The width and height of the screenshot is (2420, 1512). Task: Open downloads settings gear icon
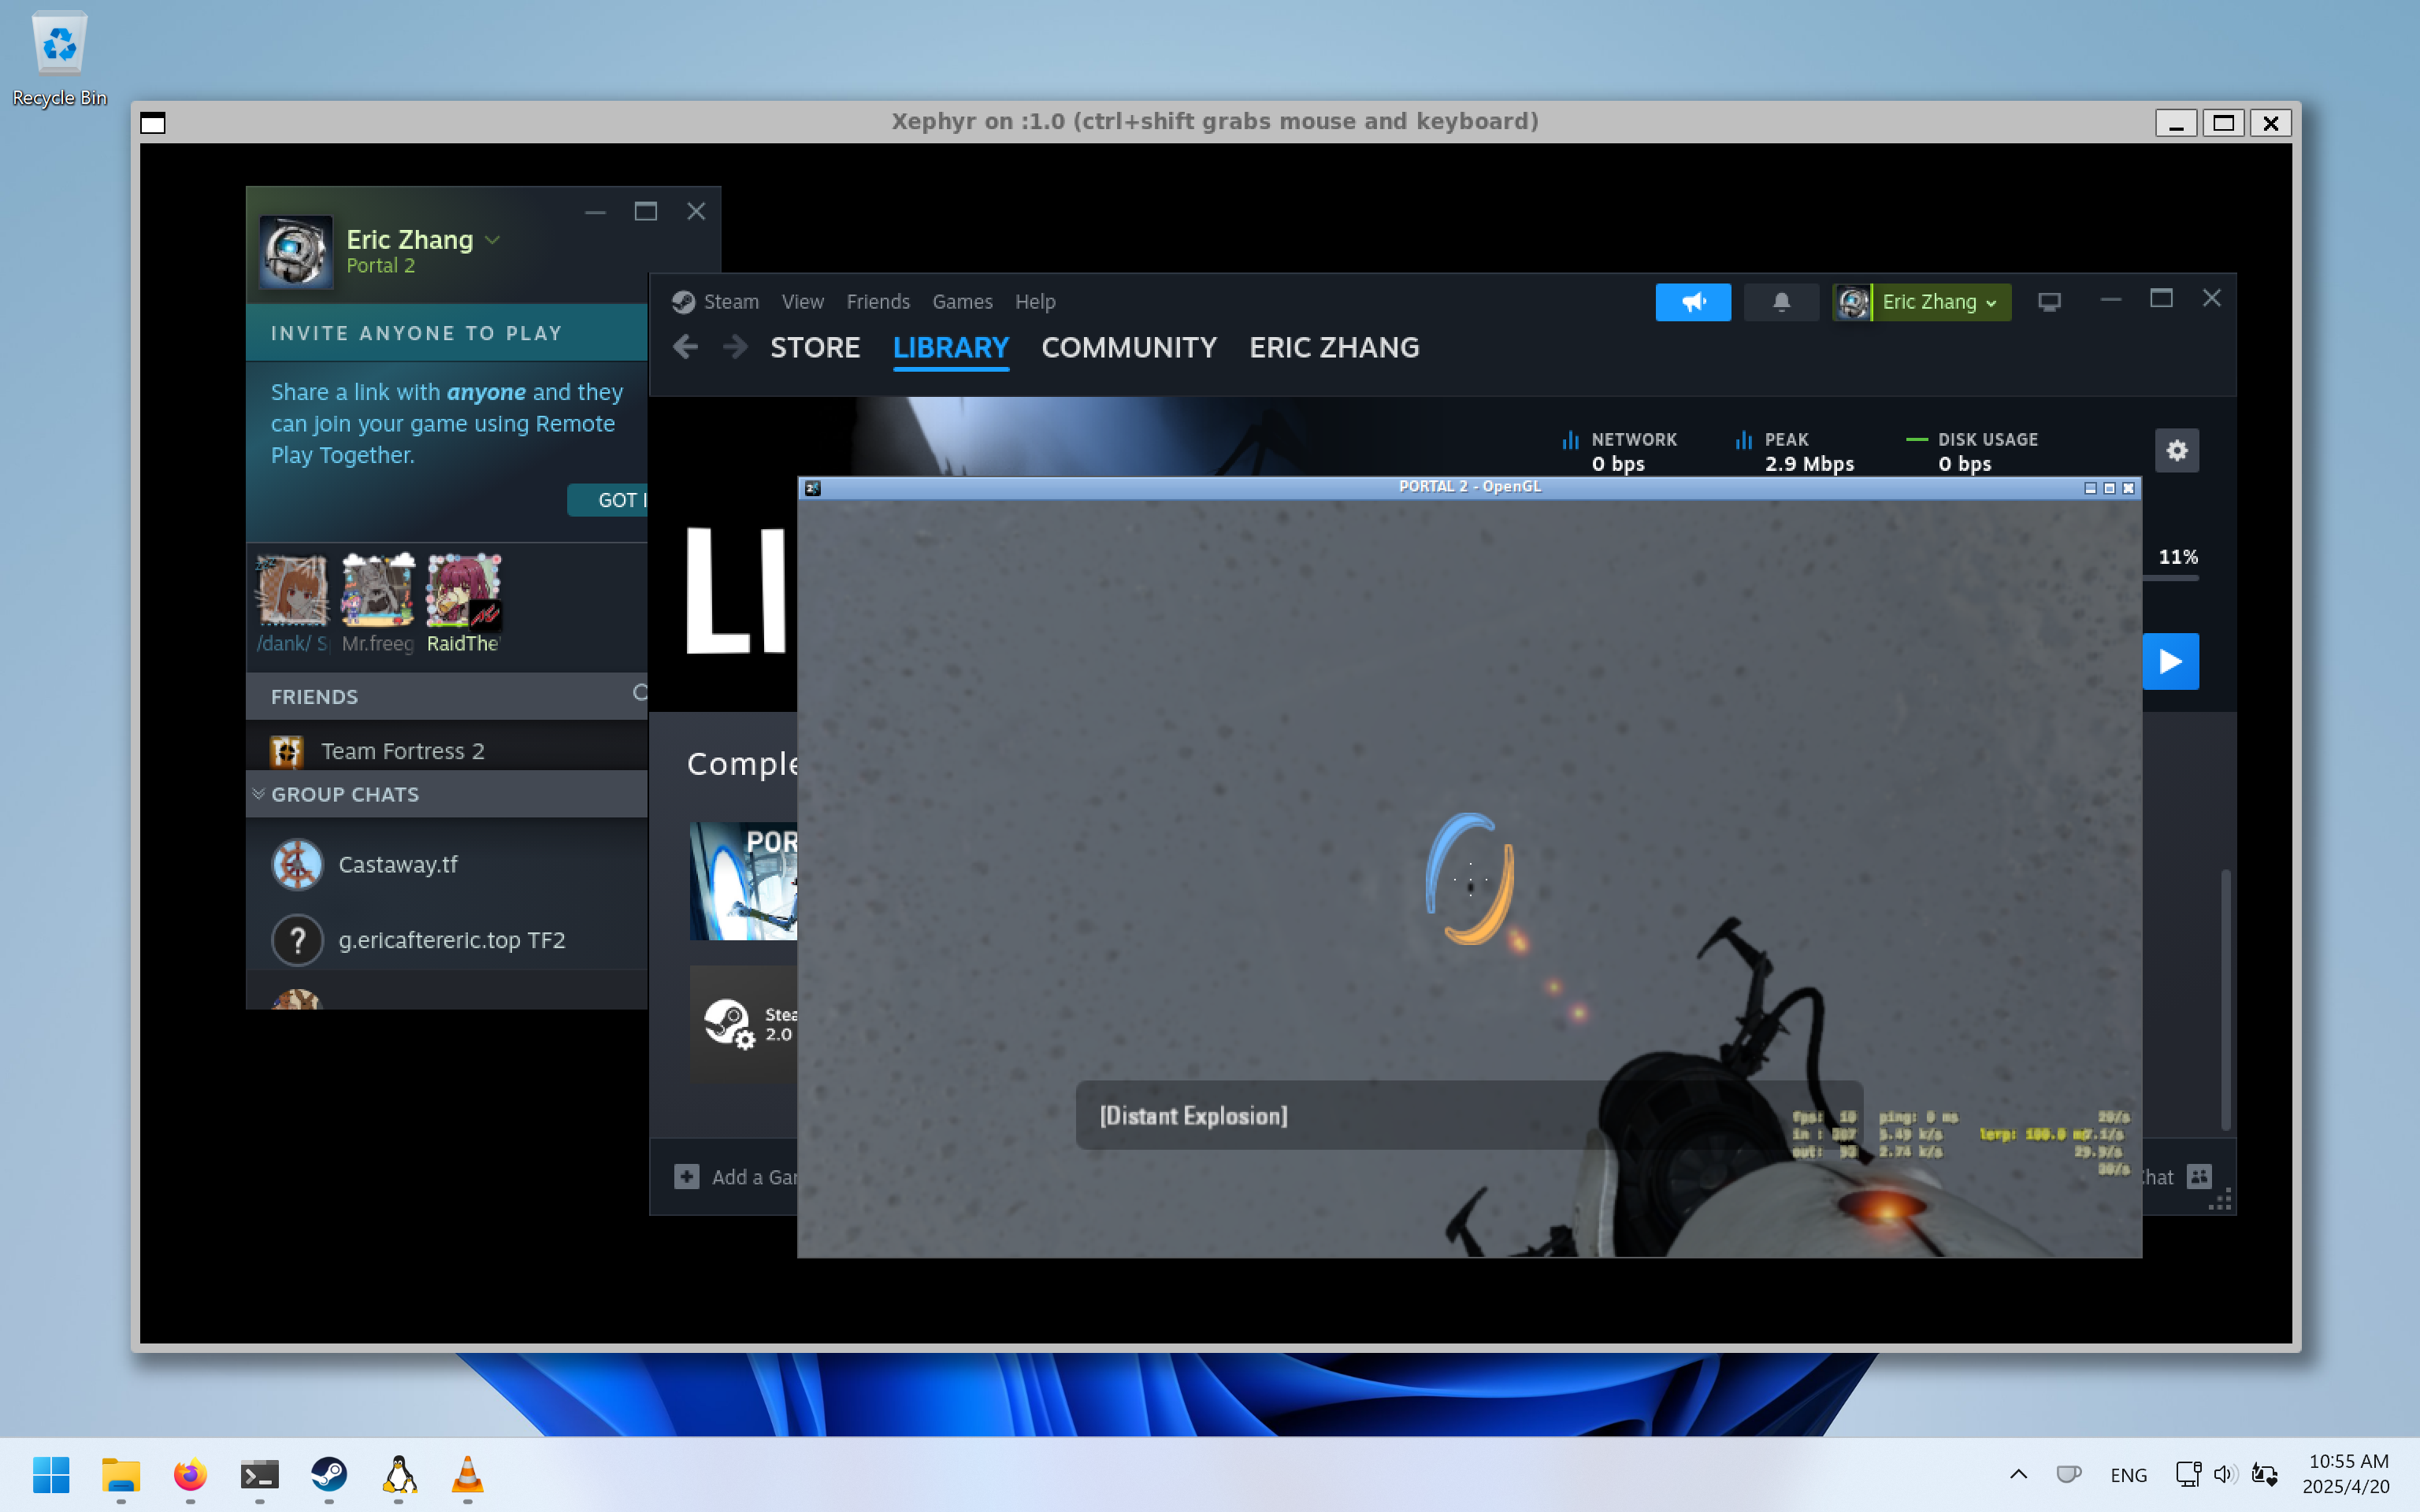tap(2177, 451)
